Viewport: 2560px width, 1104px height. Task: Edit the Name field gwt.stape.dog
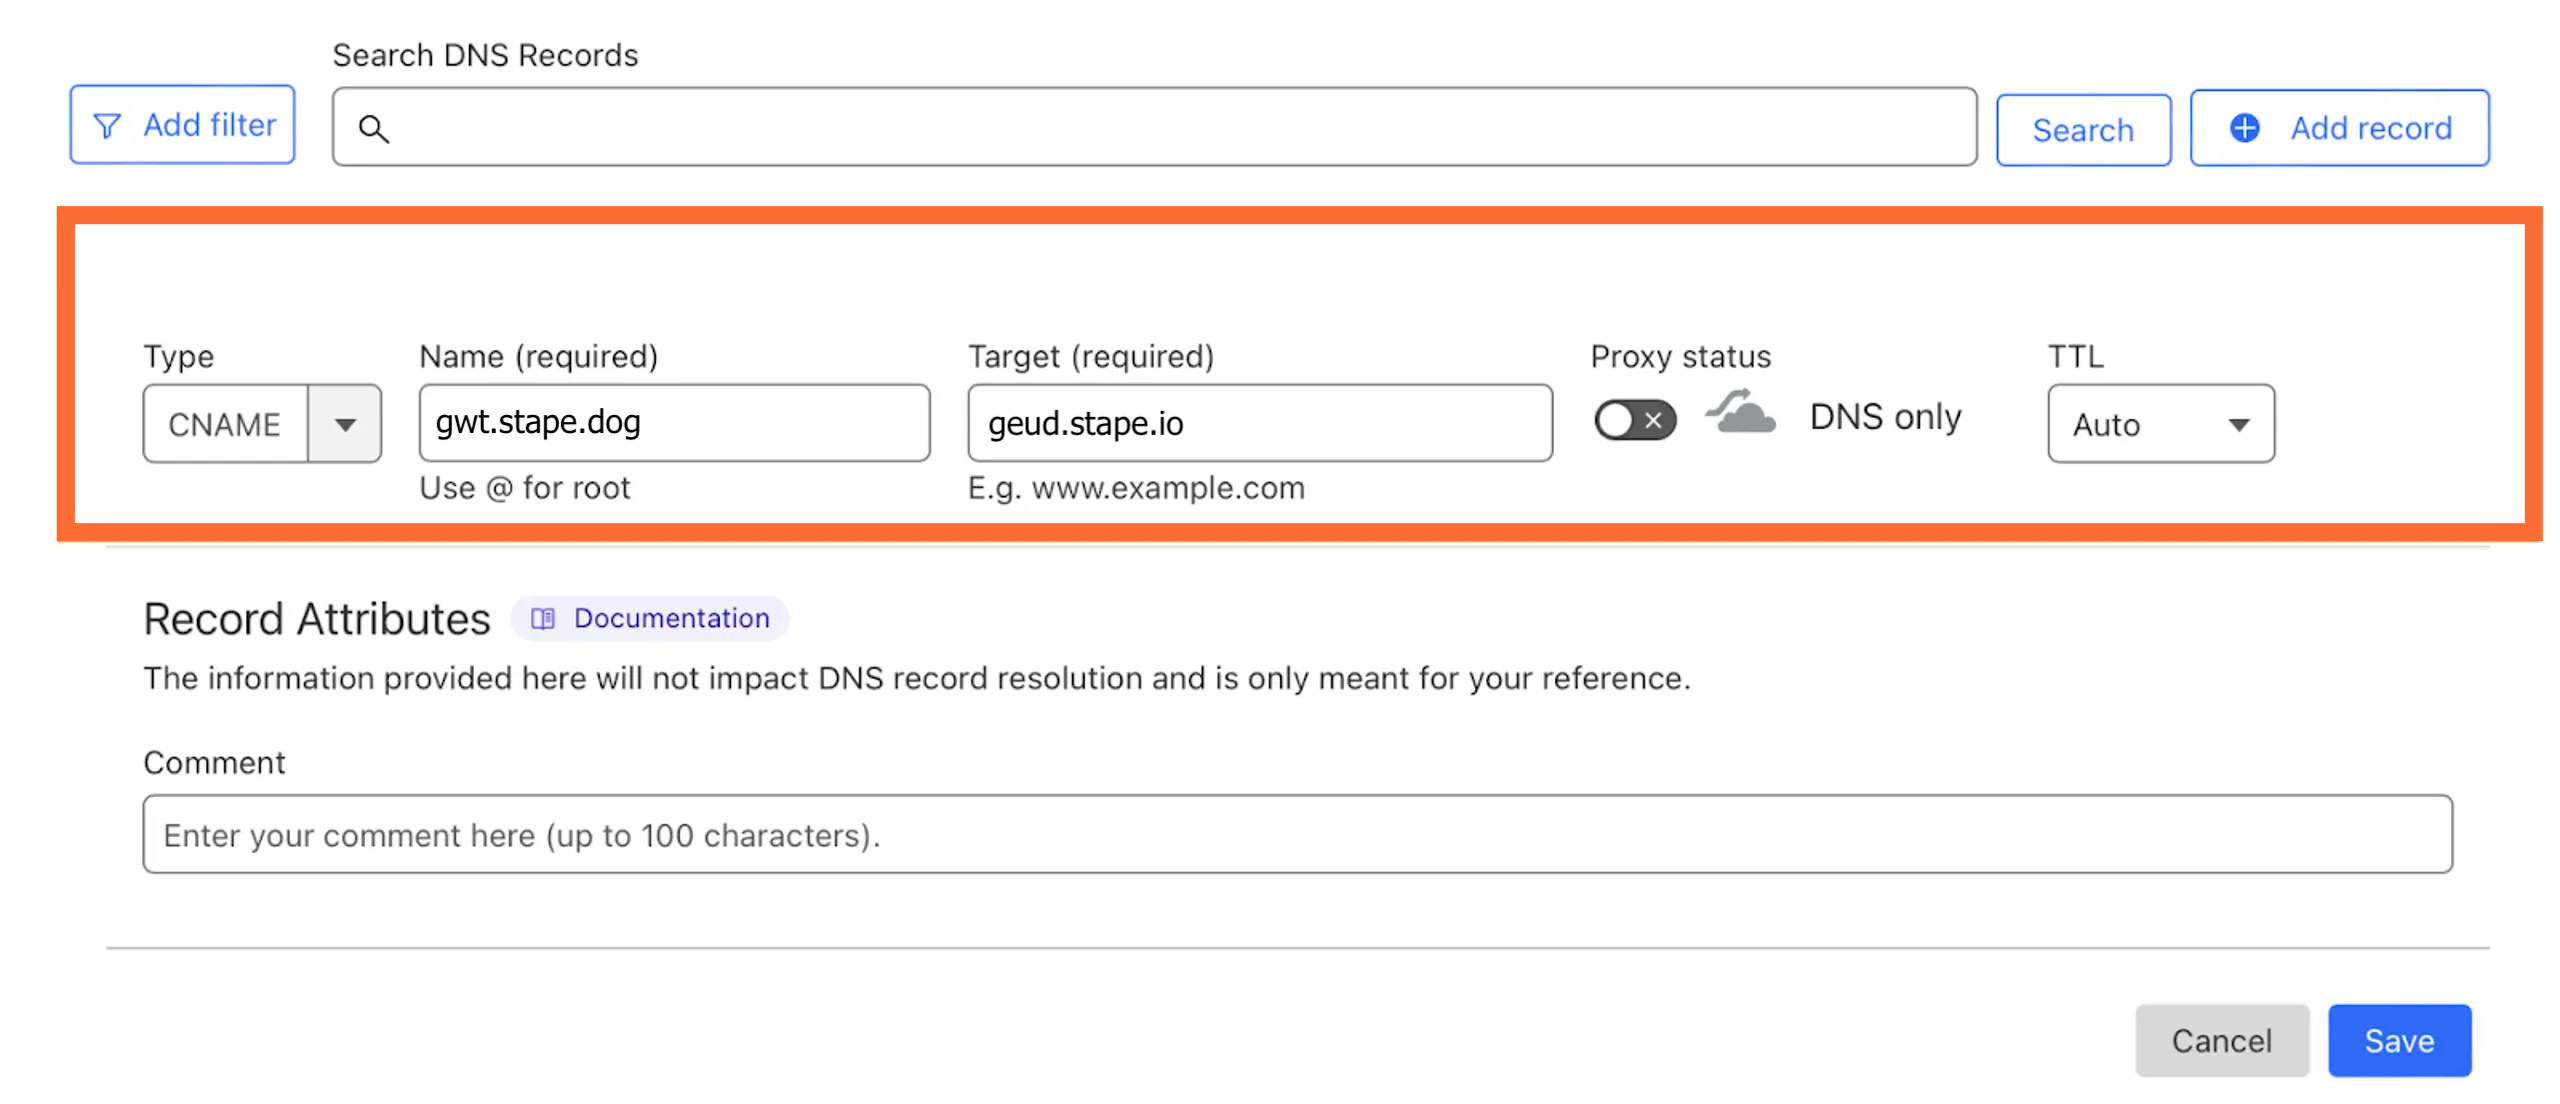pos(673,422)
